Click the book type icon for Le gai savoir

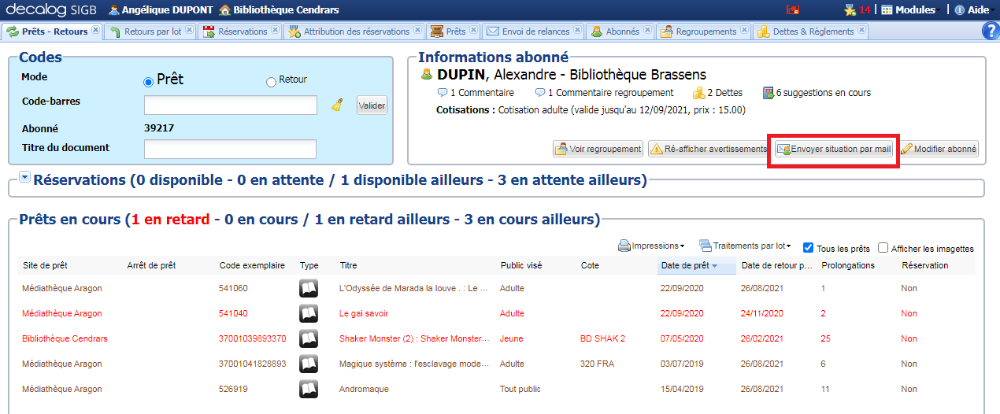[309, 313]
